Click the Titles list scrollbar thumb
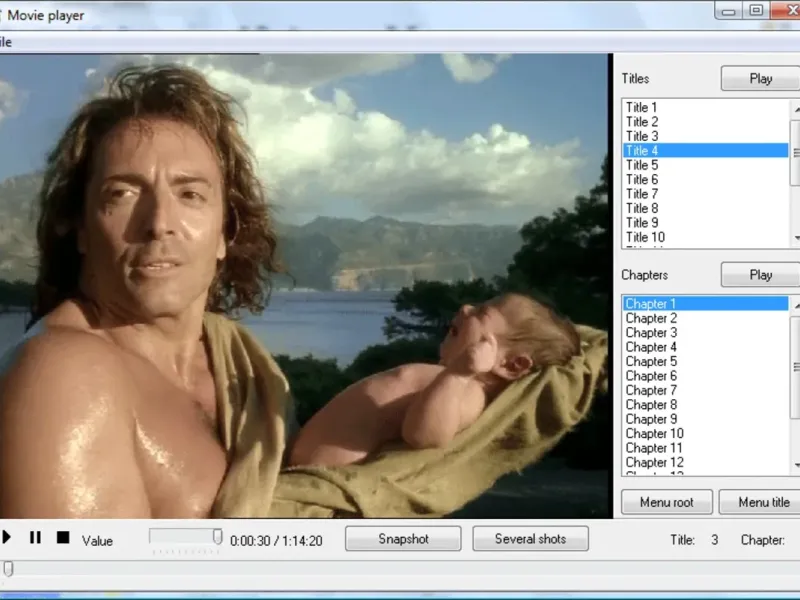 point(795,153)
